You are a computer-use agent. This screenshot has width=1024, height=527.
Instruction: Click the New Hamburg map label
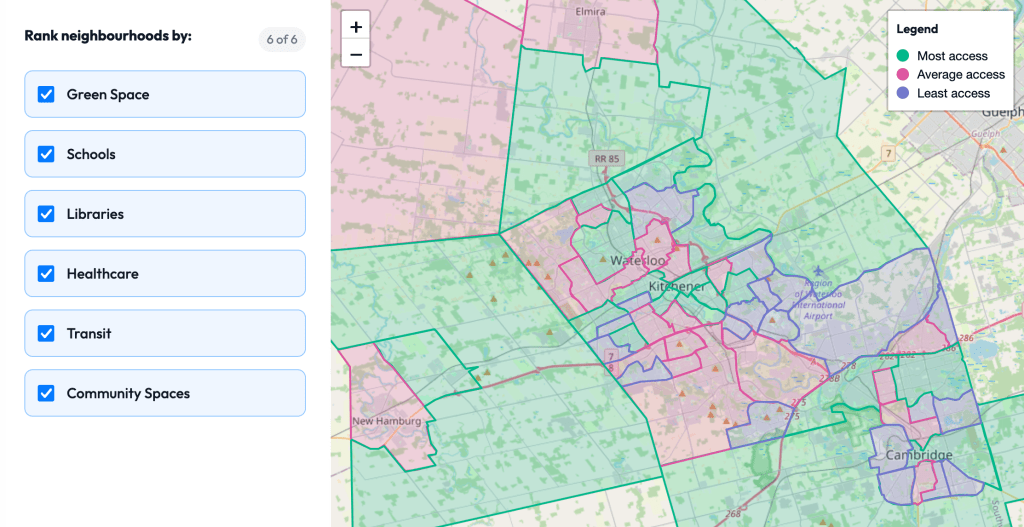tap(385, 421)
